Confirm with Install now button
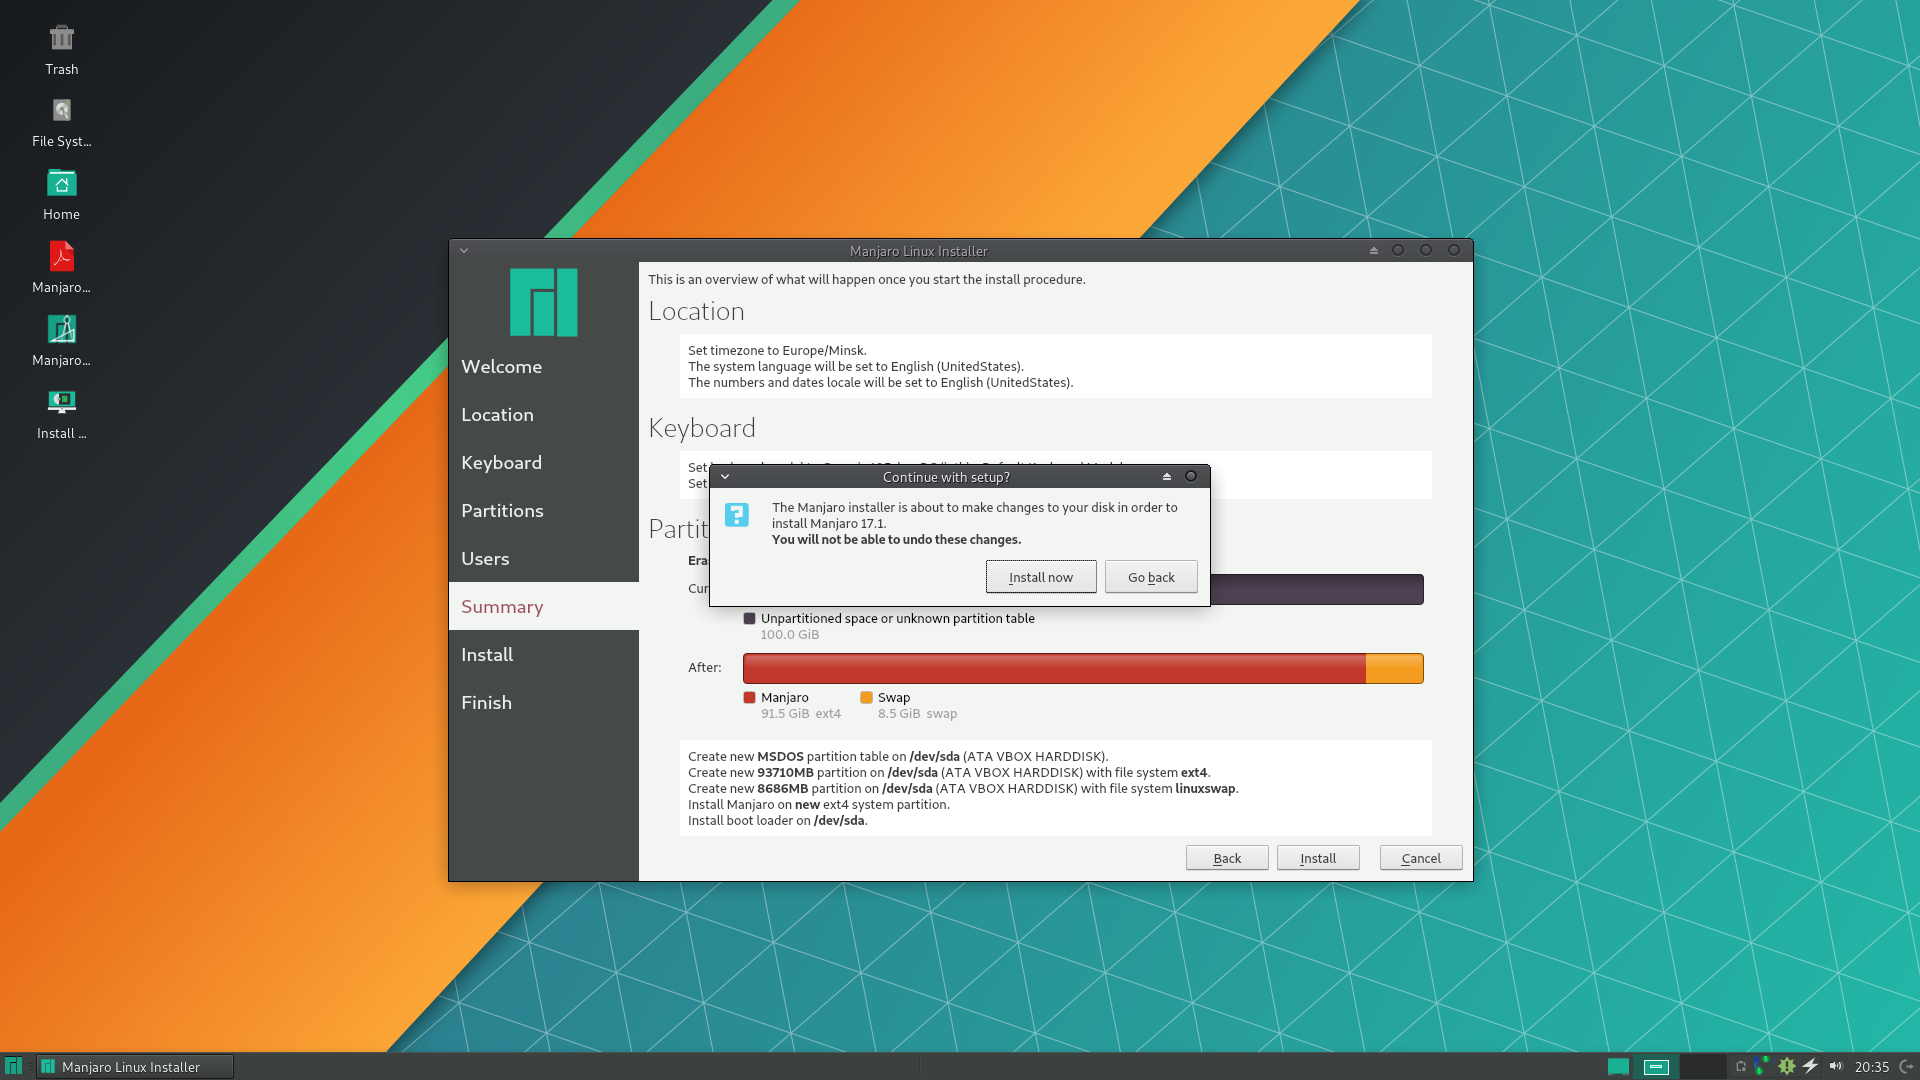This screenshot has height=1080, width=1920. [1041, 577]
